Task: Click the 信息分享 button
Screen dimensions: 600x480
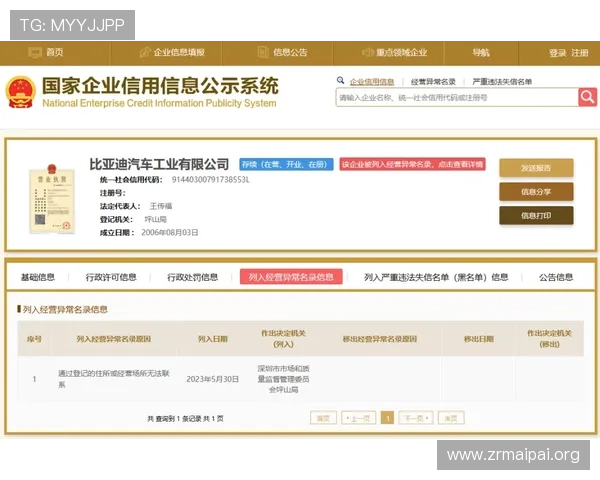Action: pyautogui.click(x=536, y=191)
